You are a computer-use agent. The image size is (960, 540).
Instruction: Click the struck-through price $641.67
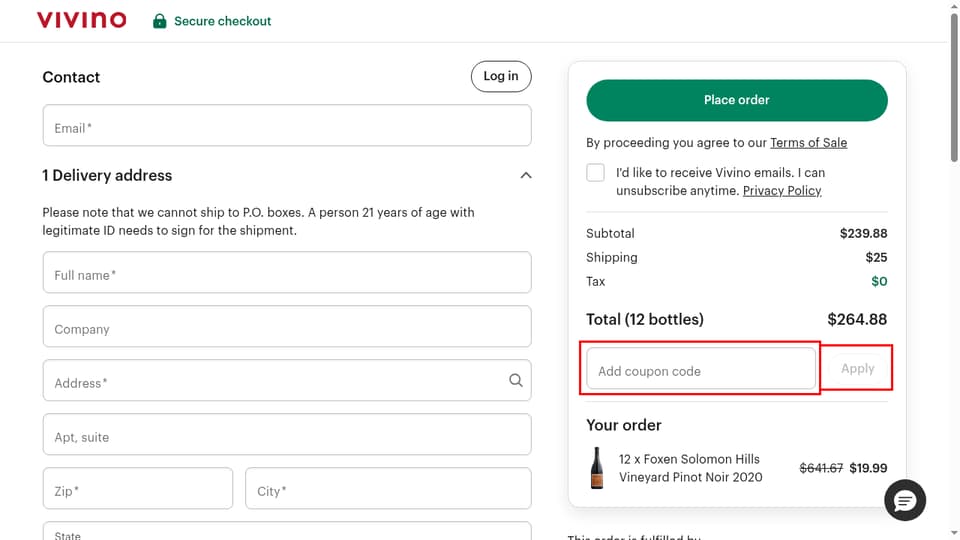pyautogui.click(x=821, y=468)
